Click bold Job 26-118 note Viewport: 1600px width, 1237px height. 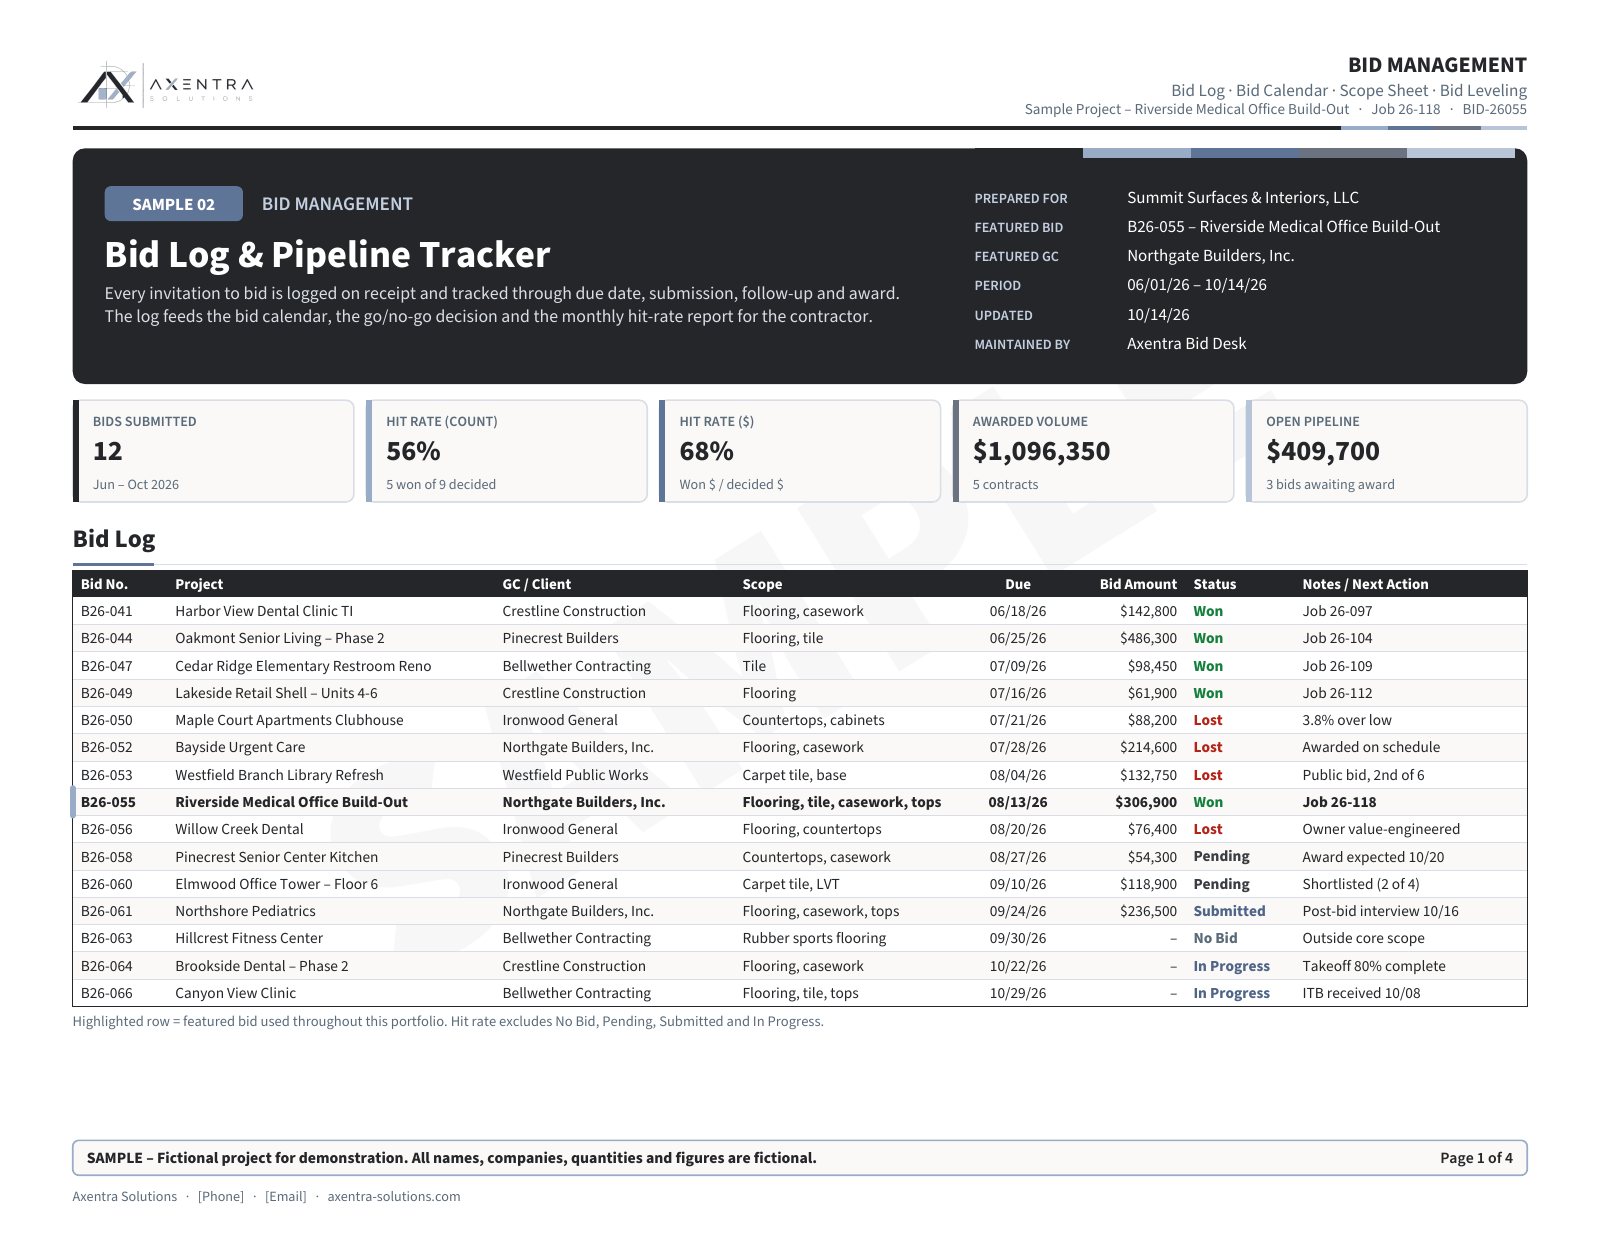click(x=1339, y=802)
